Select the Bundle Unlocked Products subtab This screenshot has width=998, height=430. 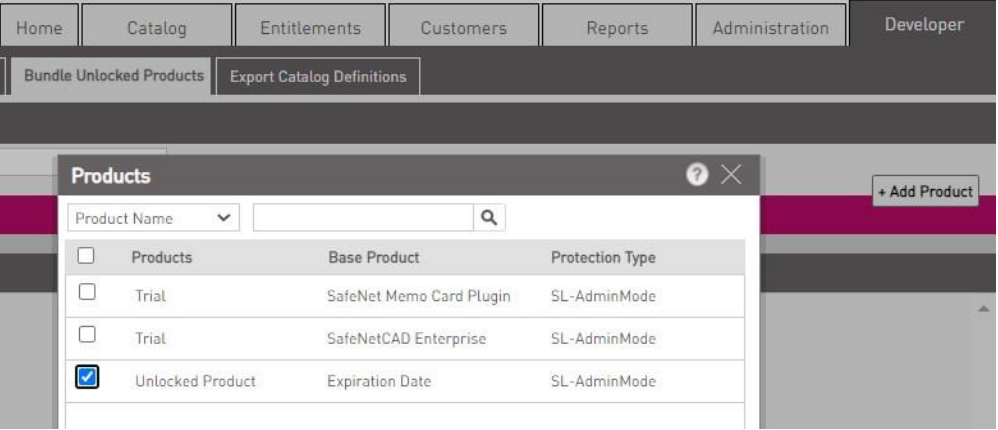point(114,76)
